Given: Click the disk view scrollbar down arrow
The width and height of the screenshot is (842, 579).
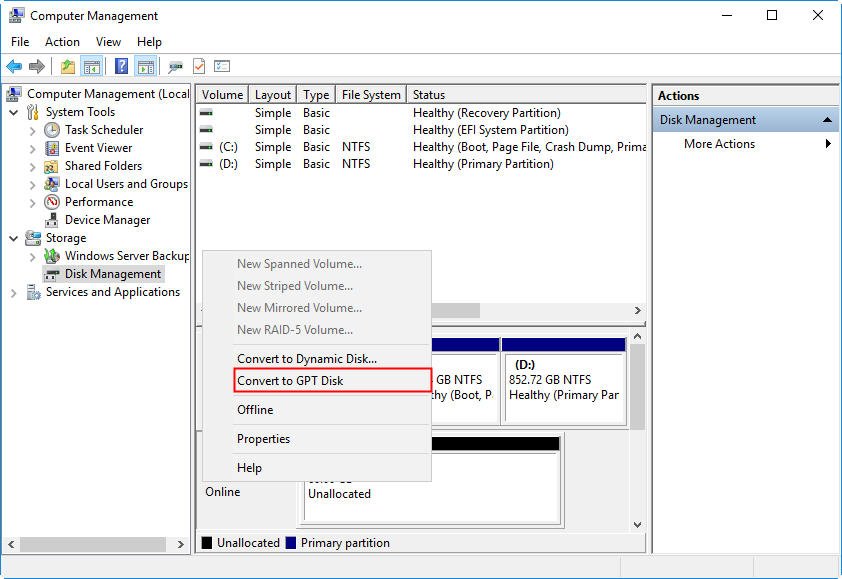Looking at the screenshot, I should pyautogui.click(x=637, y=525).
